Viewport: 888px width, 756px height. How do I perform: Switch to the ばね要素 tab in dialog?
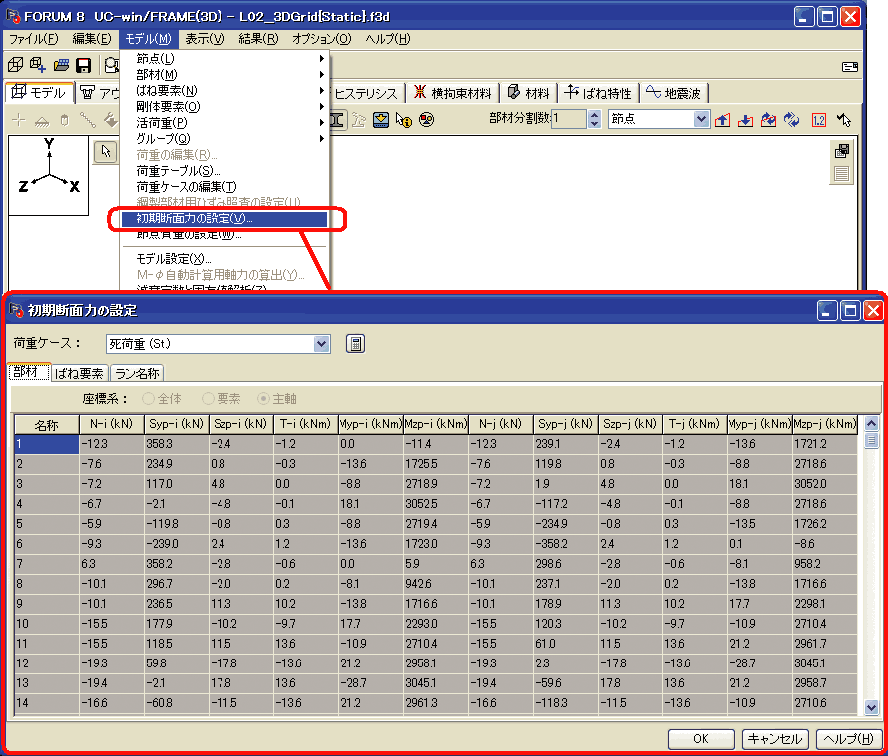[80, 373]
